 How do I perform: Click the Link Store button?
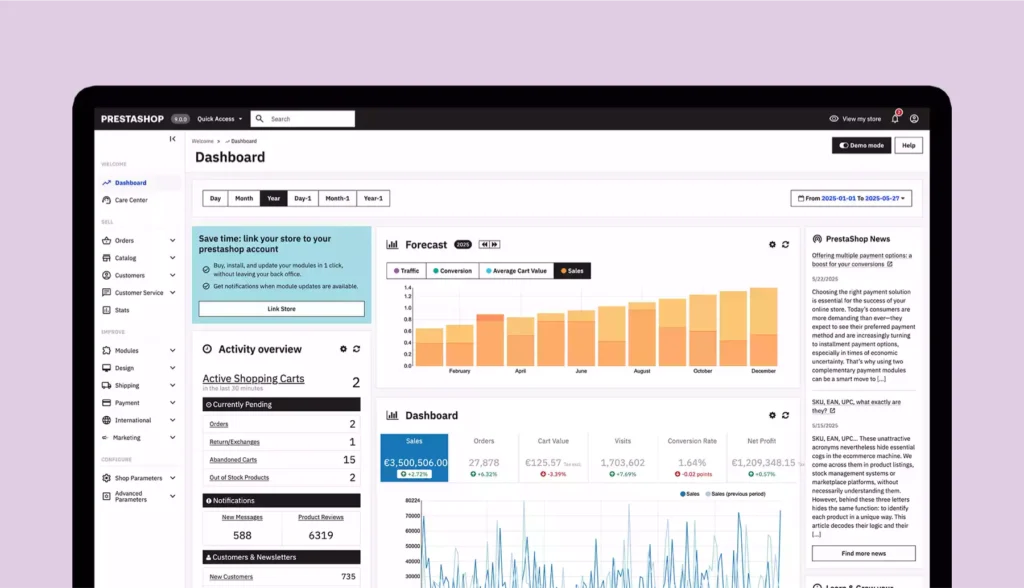(x=281, y=308)
